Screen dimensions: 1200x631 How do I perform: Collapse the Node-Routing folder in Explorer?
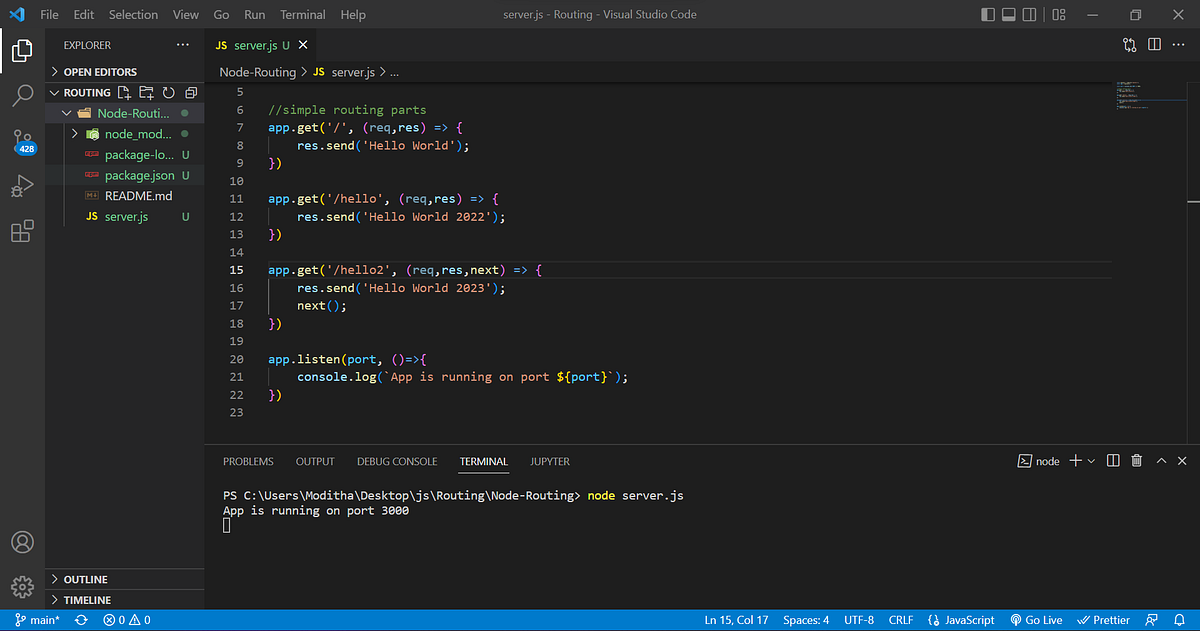tap(68, 113)
